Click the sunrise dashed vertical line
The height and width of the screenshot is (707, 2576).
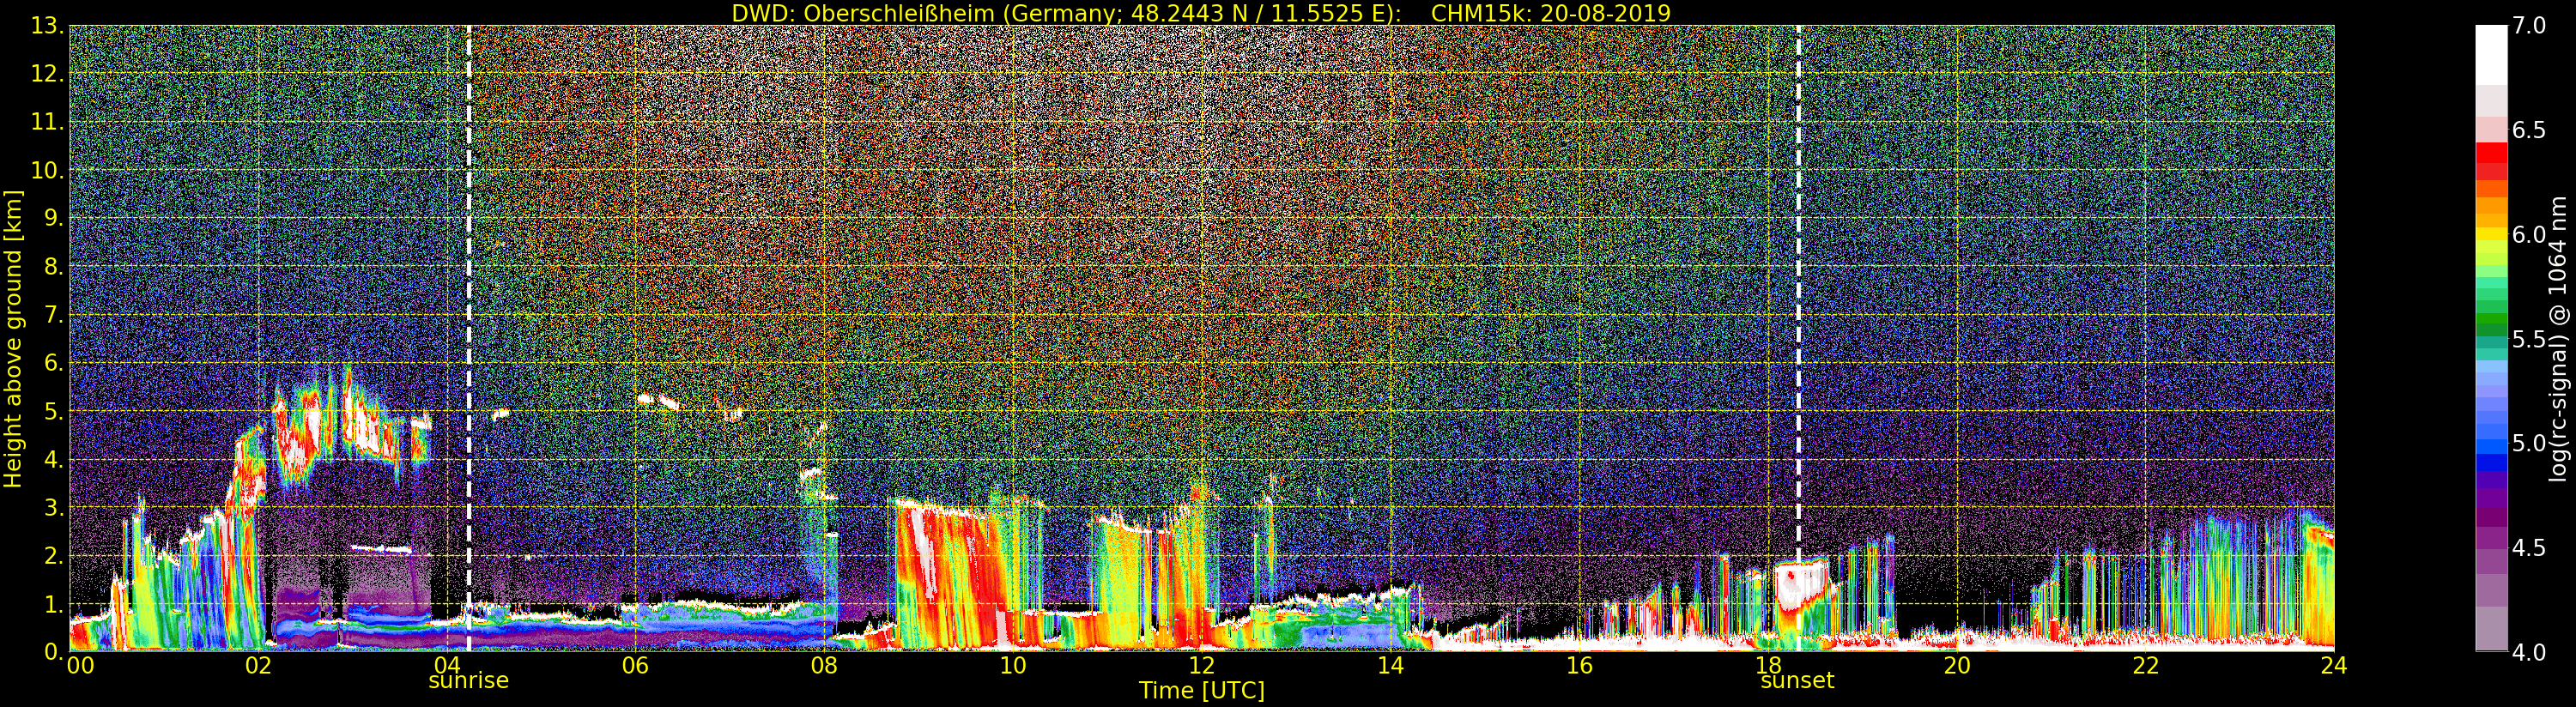[x=468, y=300]
